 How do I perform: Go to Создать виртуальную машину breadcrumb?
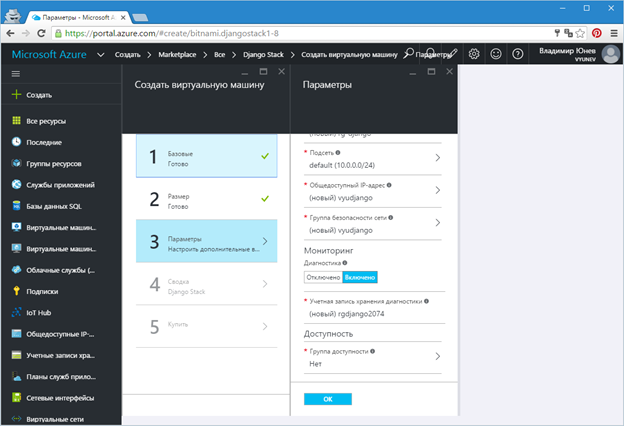[349, 55]
